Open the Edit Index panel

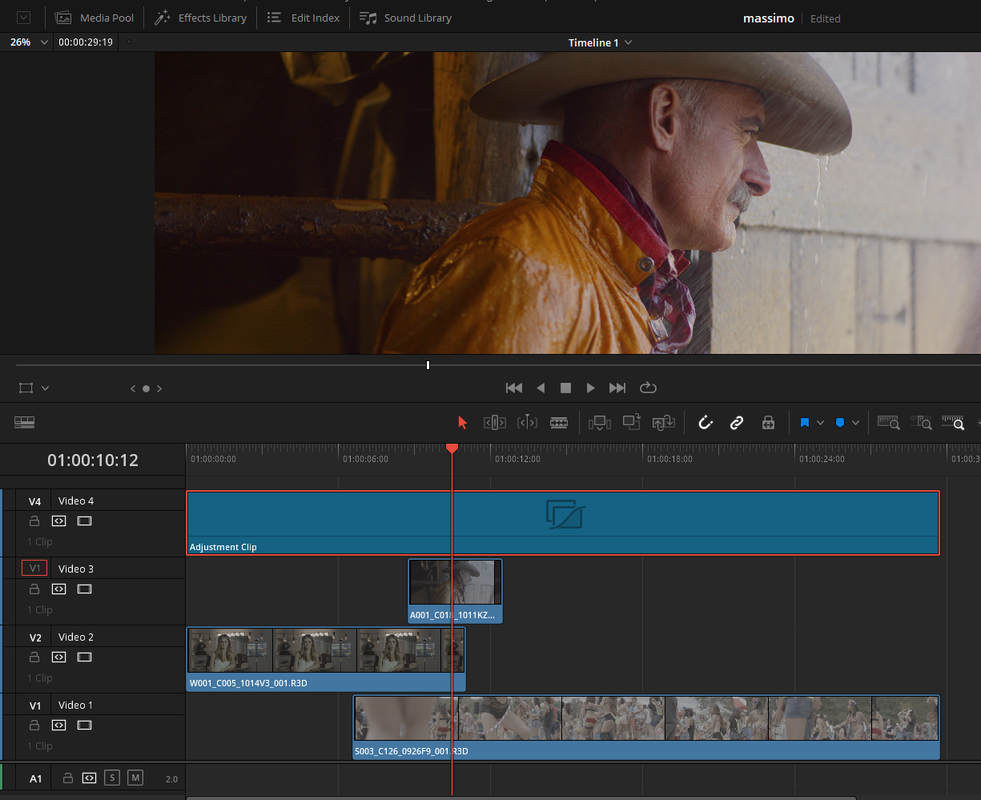point(303,18)
